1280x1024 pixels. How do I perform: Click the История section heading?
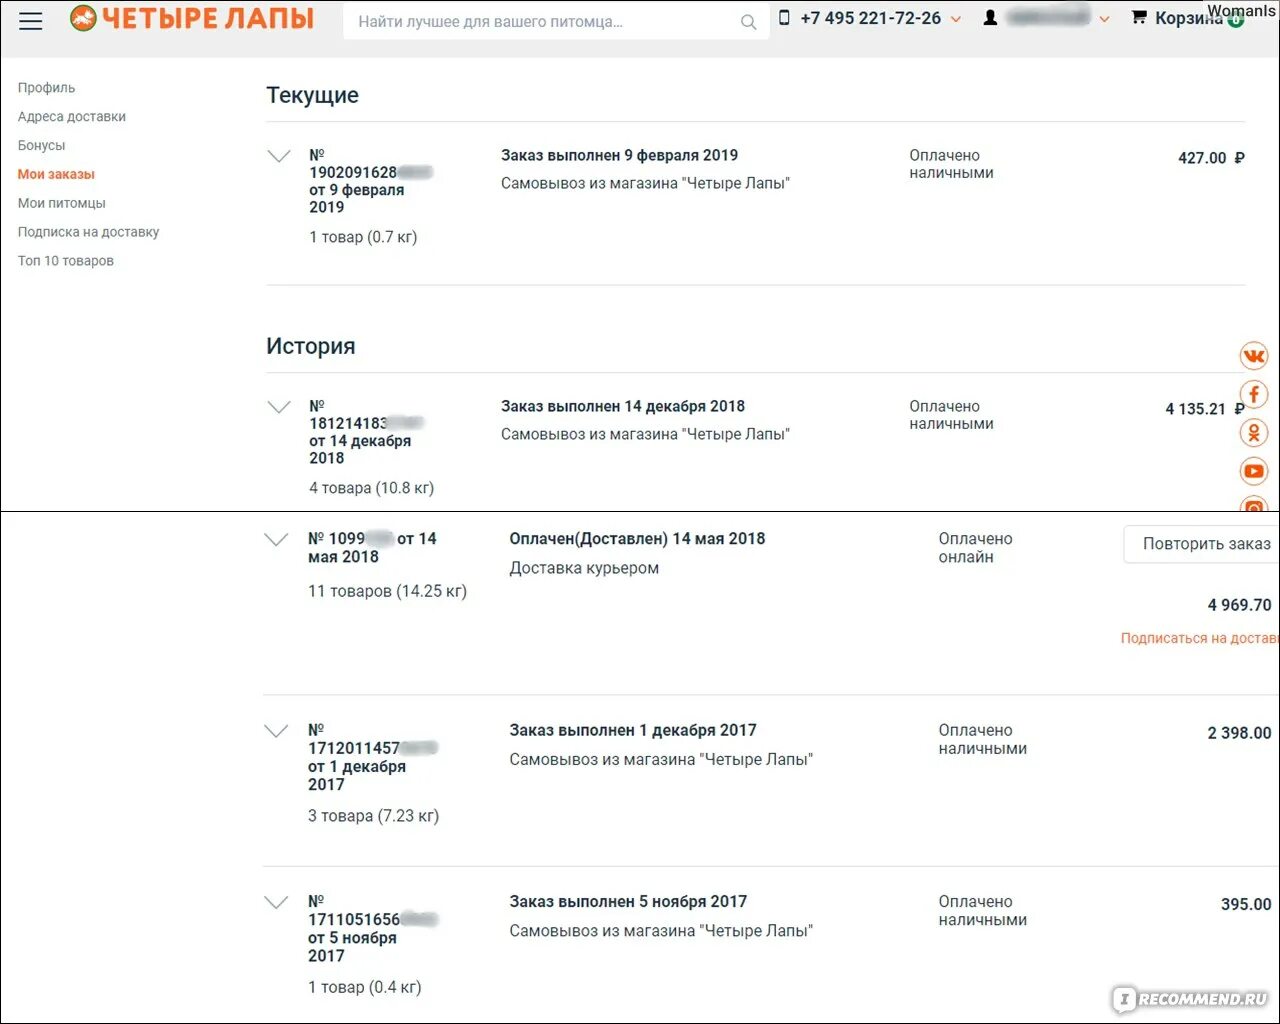point(310,346)
